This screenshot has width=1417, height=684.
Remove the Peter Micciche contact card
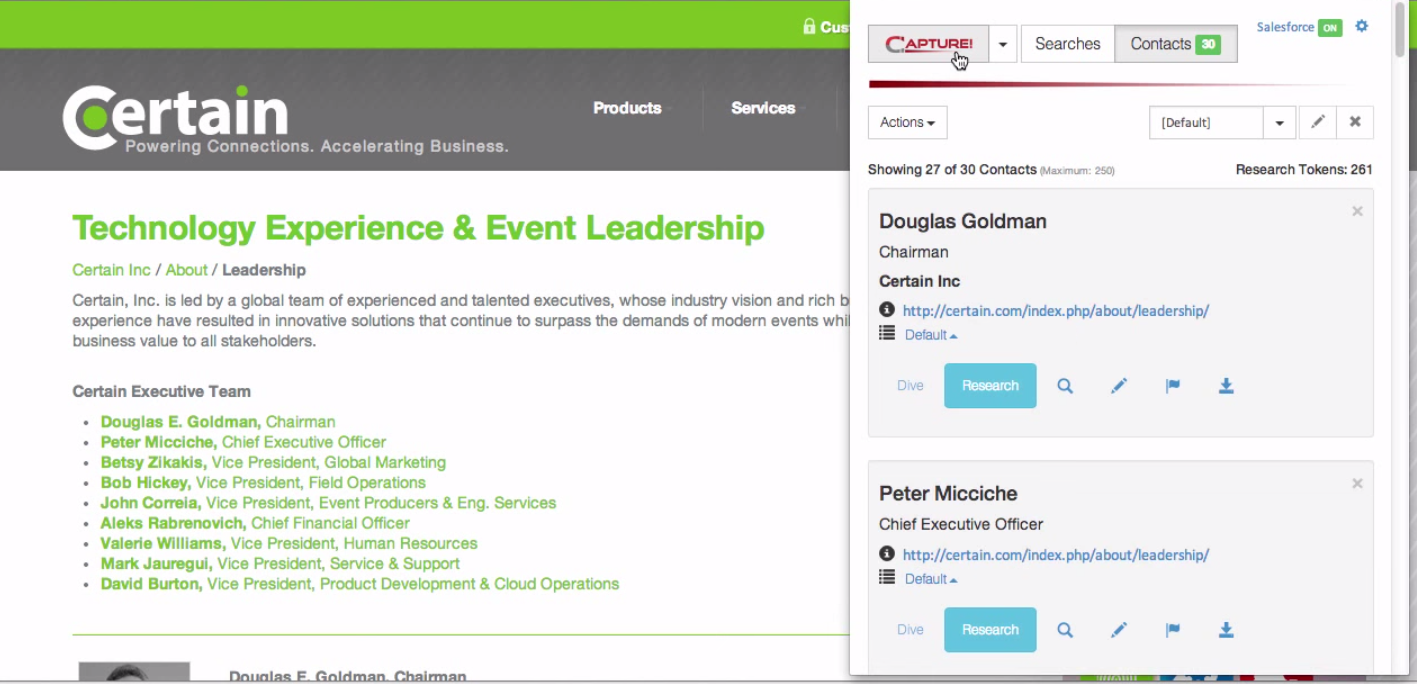1357,483
